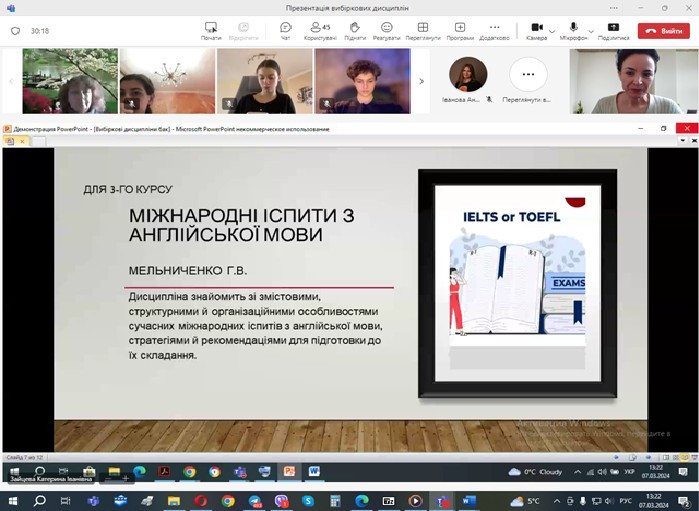Expand microphone options dropdown arrow
Image resolution: width=699 pixels, height=511 pixels.
pyautogui.click(x=589, y=30)
